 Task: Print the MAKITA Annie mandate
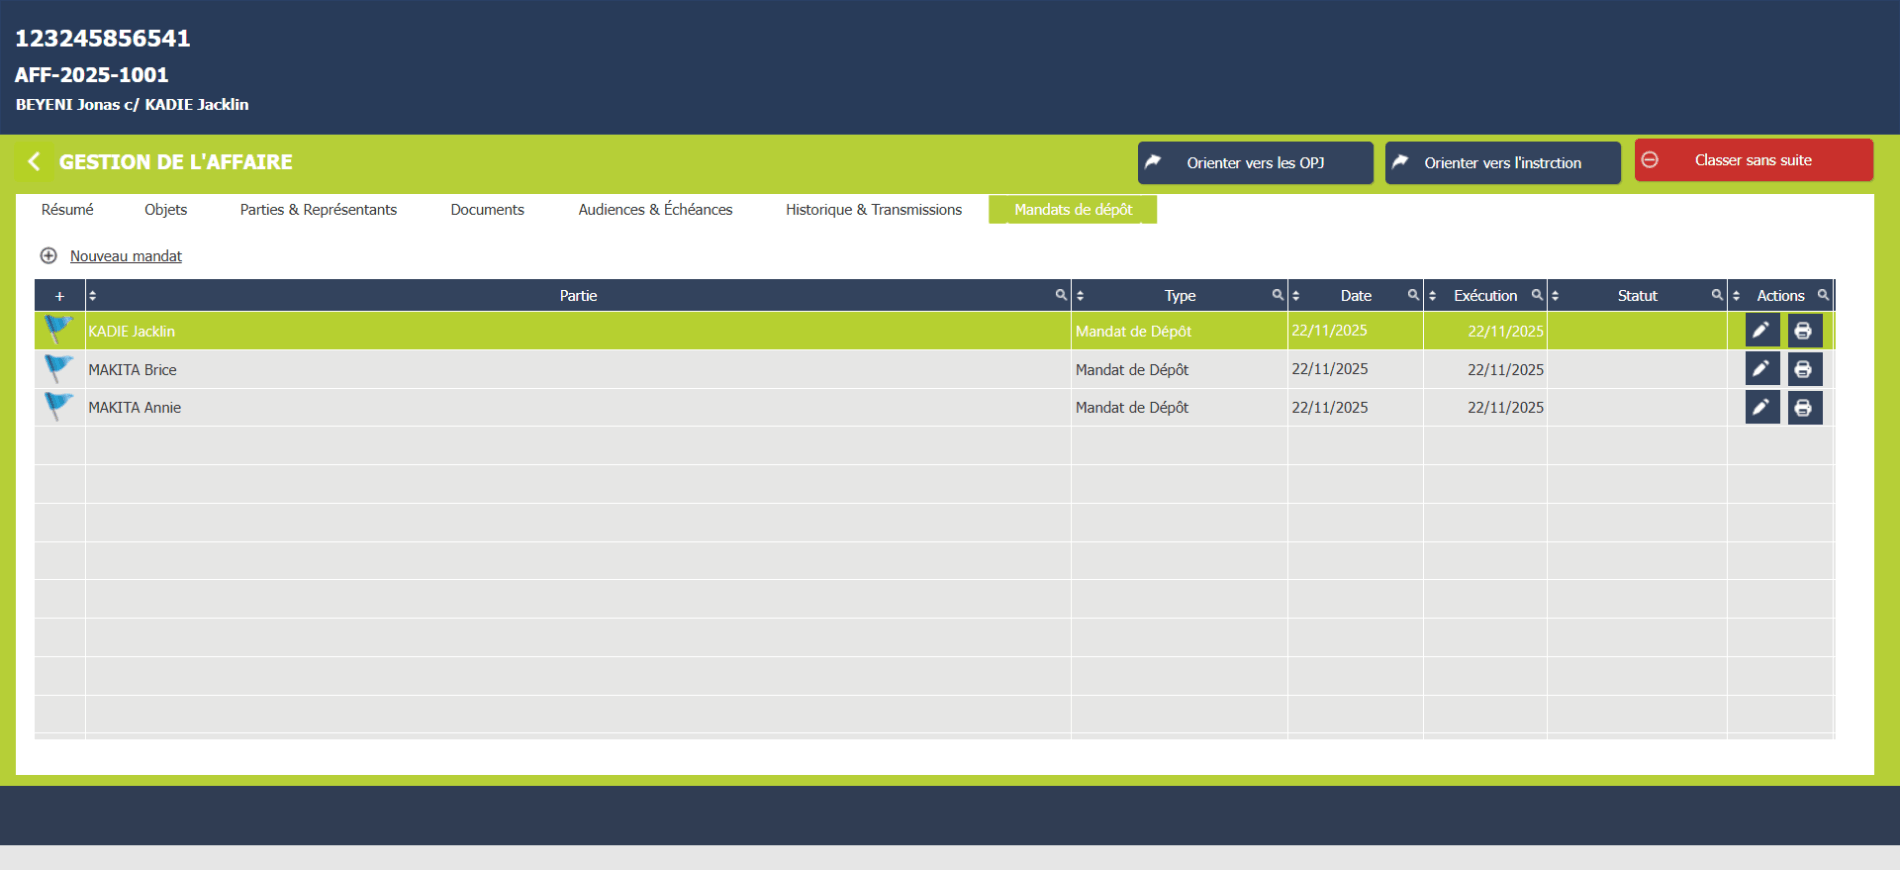click(1804, 408)
